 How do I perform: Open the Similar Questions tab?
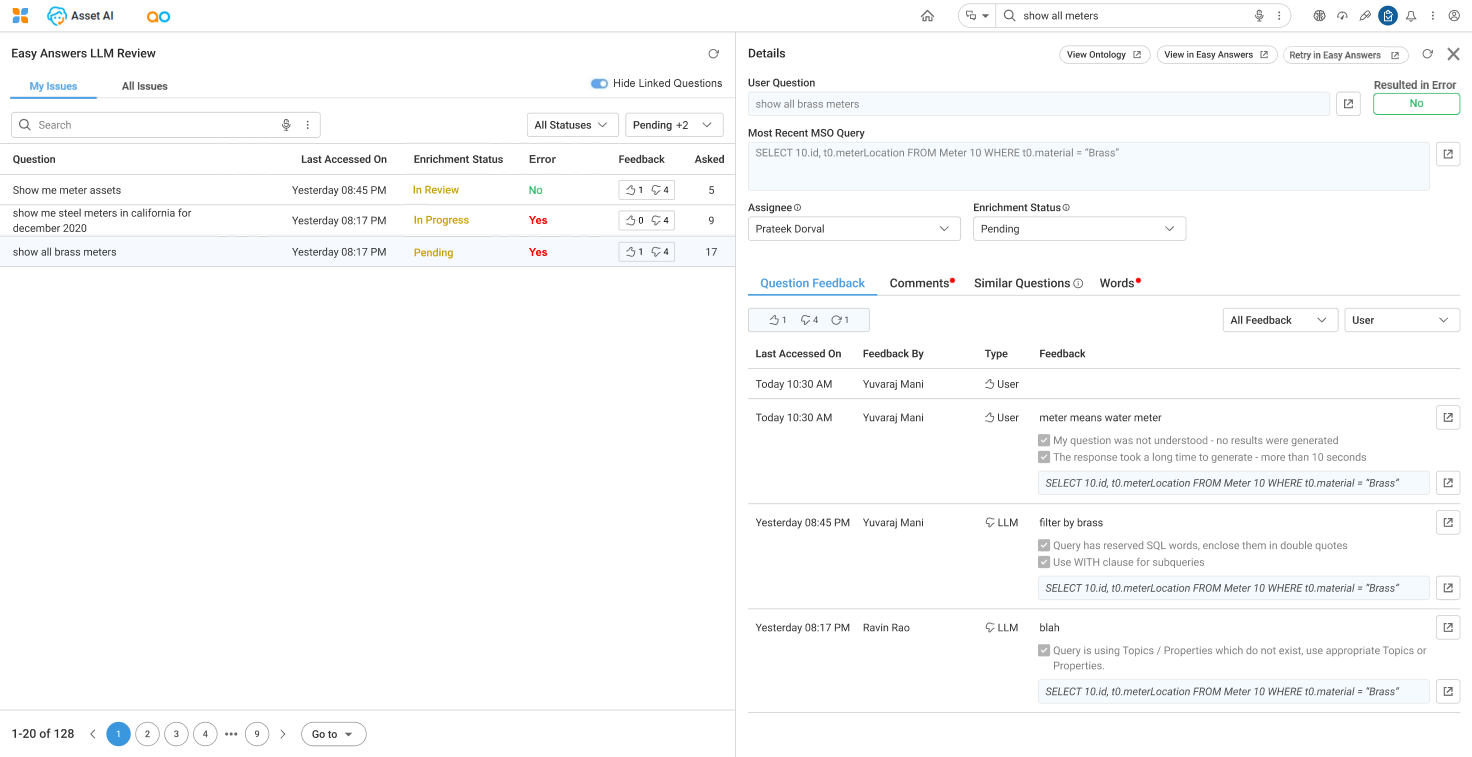1022,283
